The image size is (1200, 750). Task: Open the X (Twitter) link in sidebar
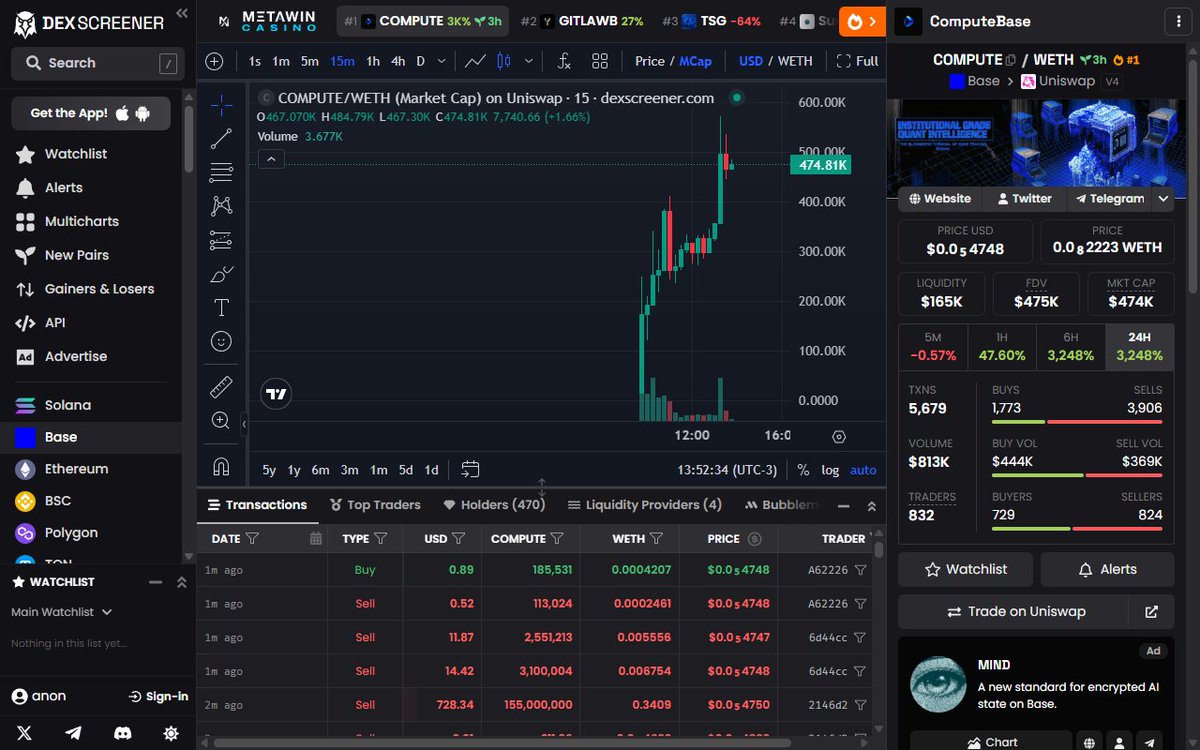[x=25, y=733]
